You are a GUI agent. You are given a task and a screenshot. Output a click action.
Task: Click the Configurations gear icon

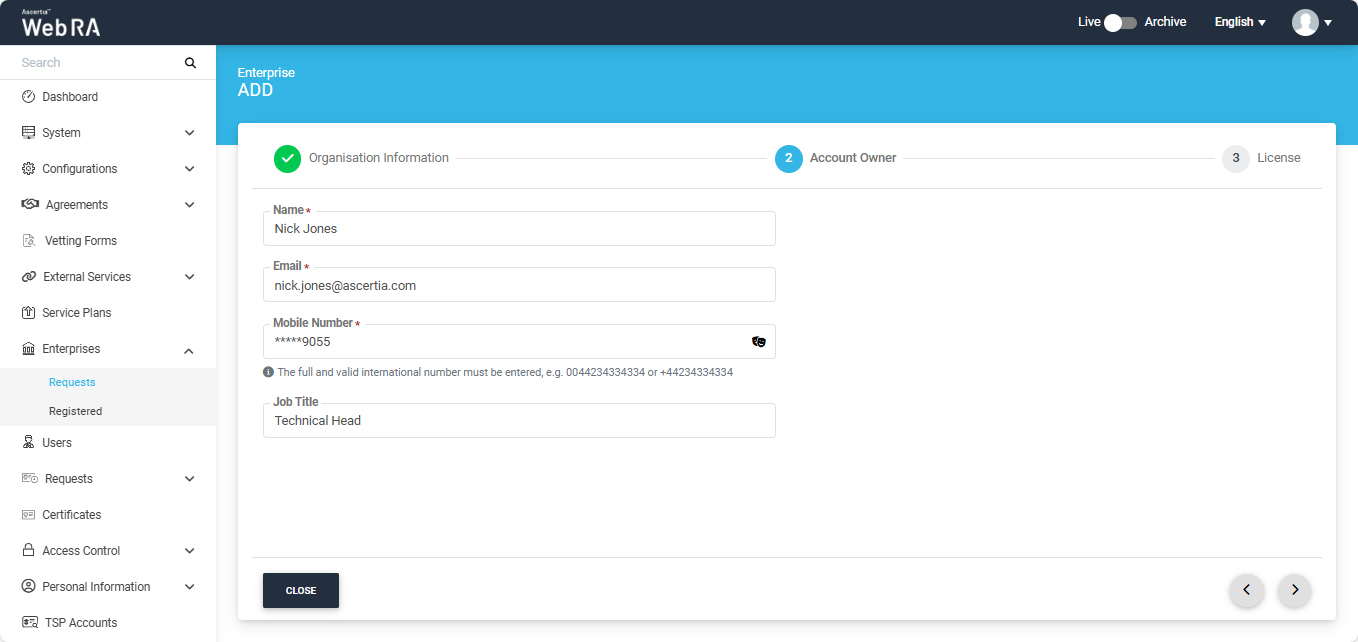point(28,169)
